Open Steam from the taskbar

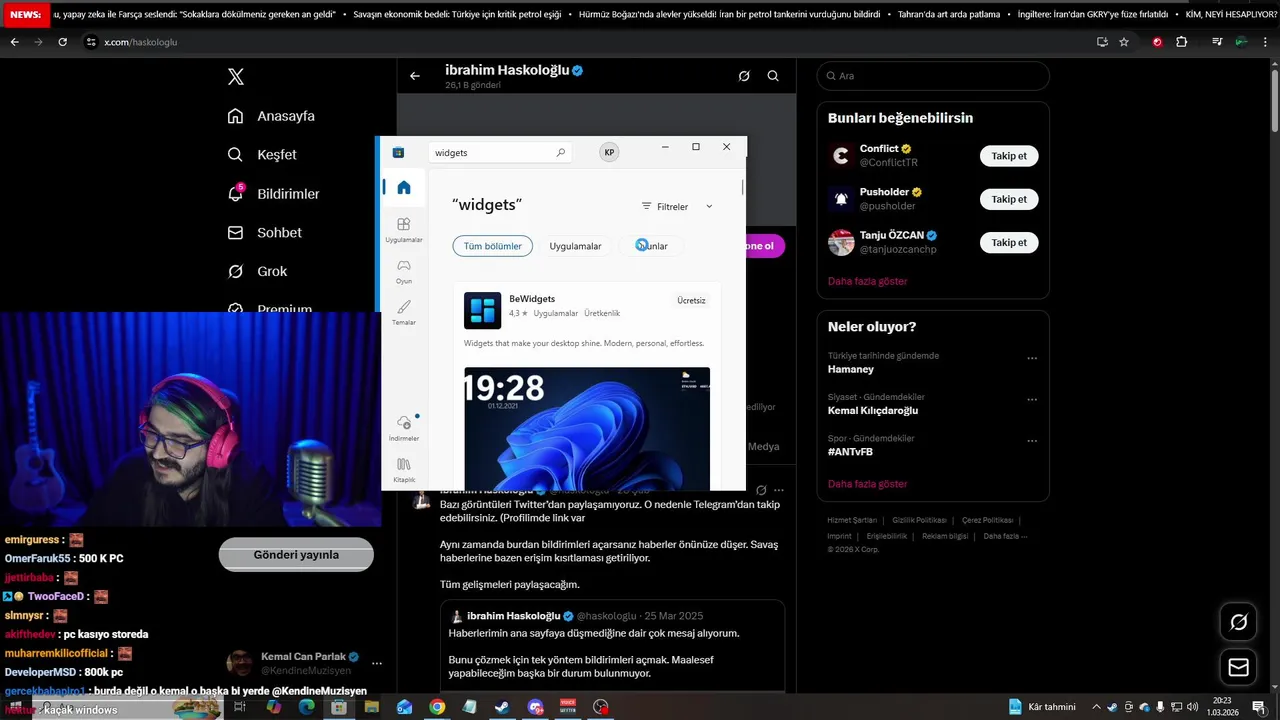coord(502,707)
